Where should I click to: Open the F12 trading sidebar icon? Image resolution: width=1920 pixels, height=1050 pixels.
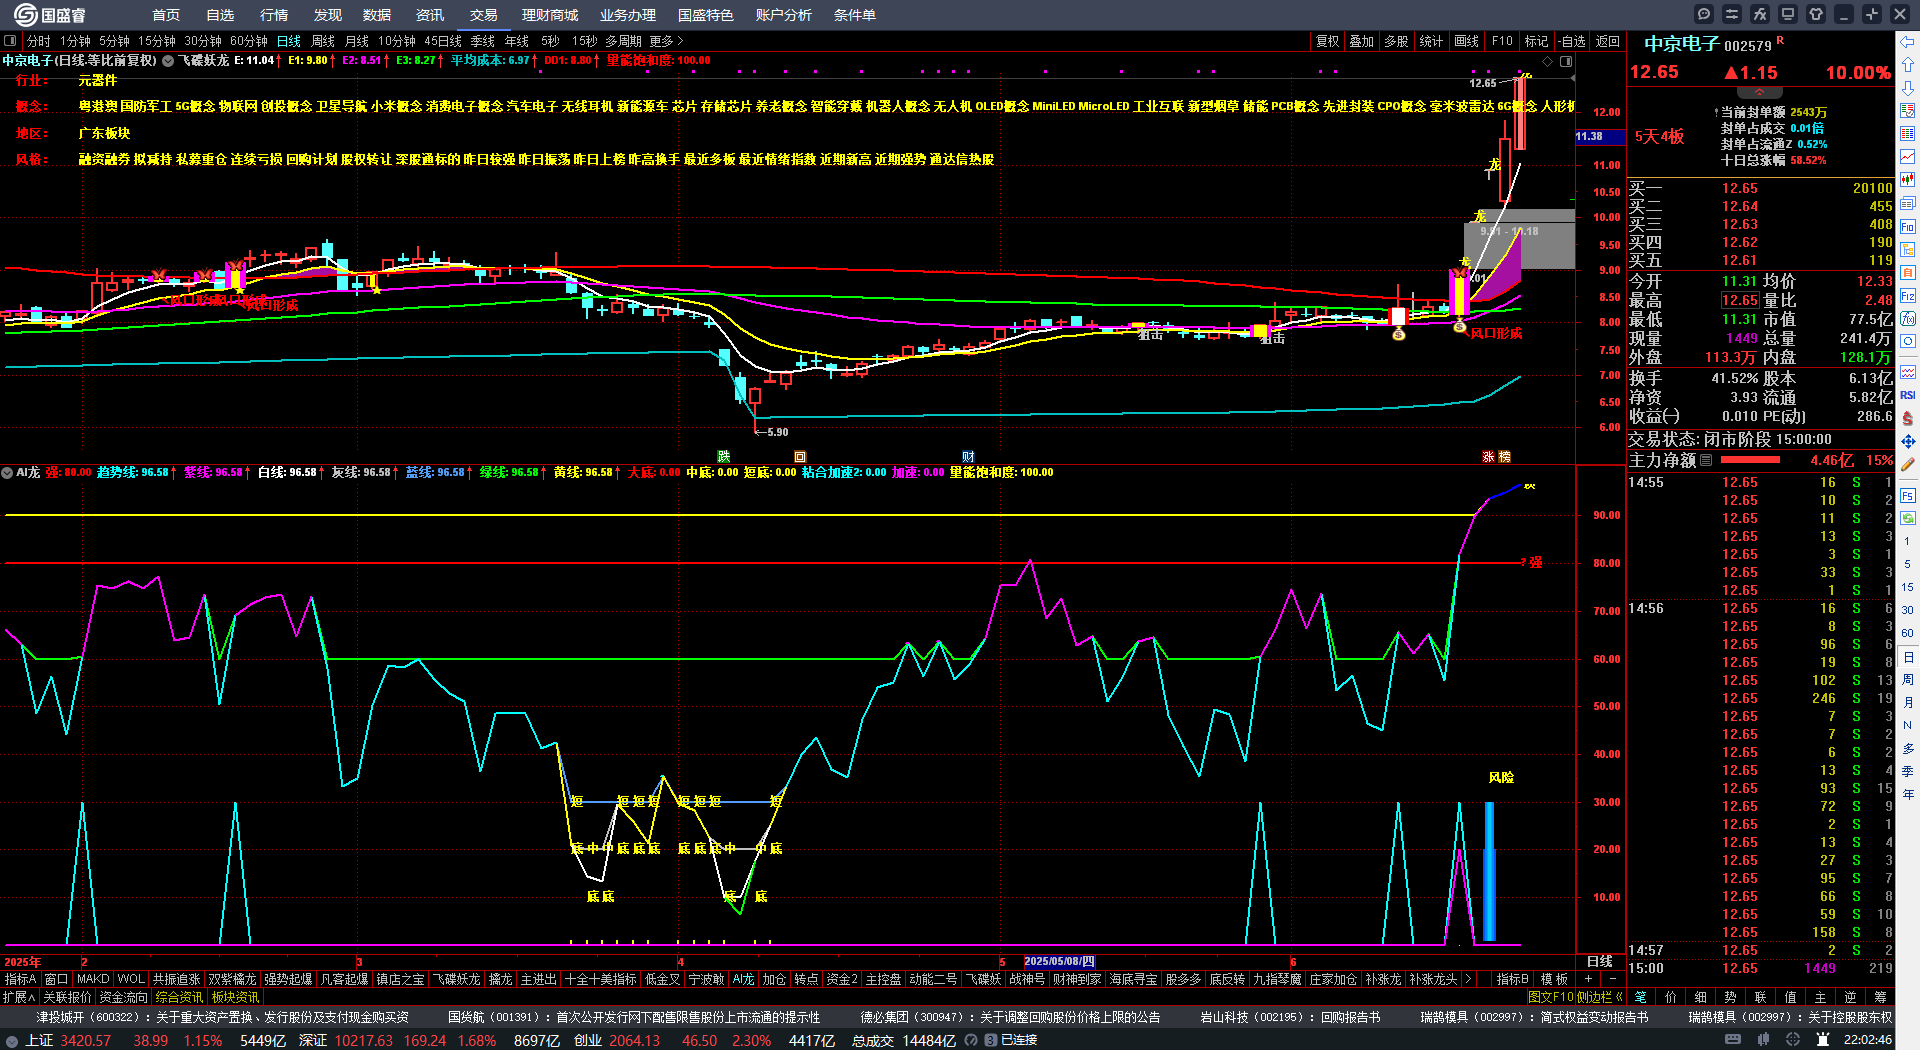pyautogui.click(x=1908, y=296)
